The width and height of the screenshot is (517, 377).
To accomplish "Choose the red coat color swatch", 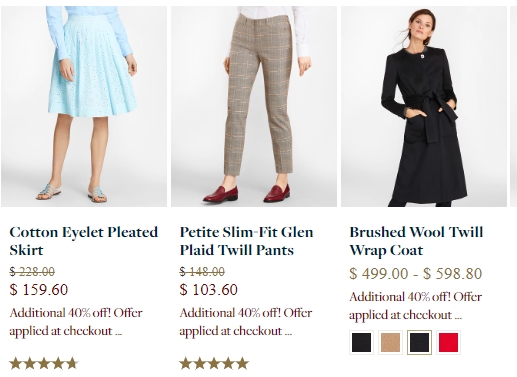I will (x=448, y=342).
